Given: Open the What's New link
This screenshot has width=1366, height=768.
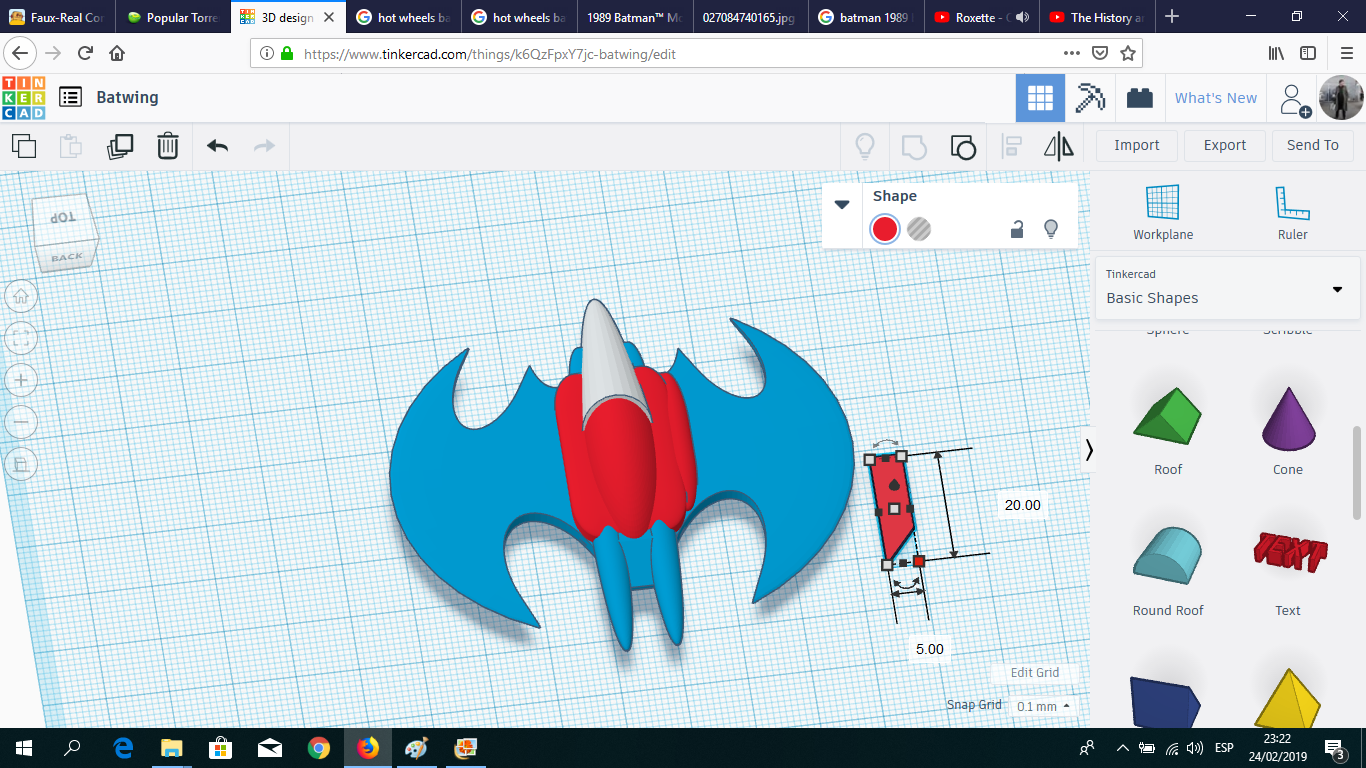Looking at the screenshot, I should click(x=1216, y=98).
